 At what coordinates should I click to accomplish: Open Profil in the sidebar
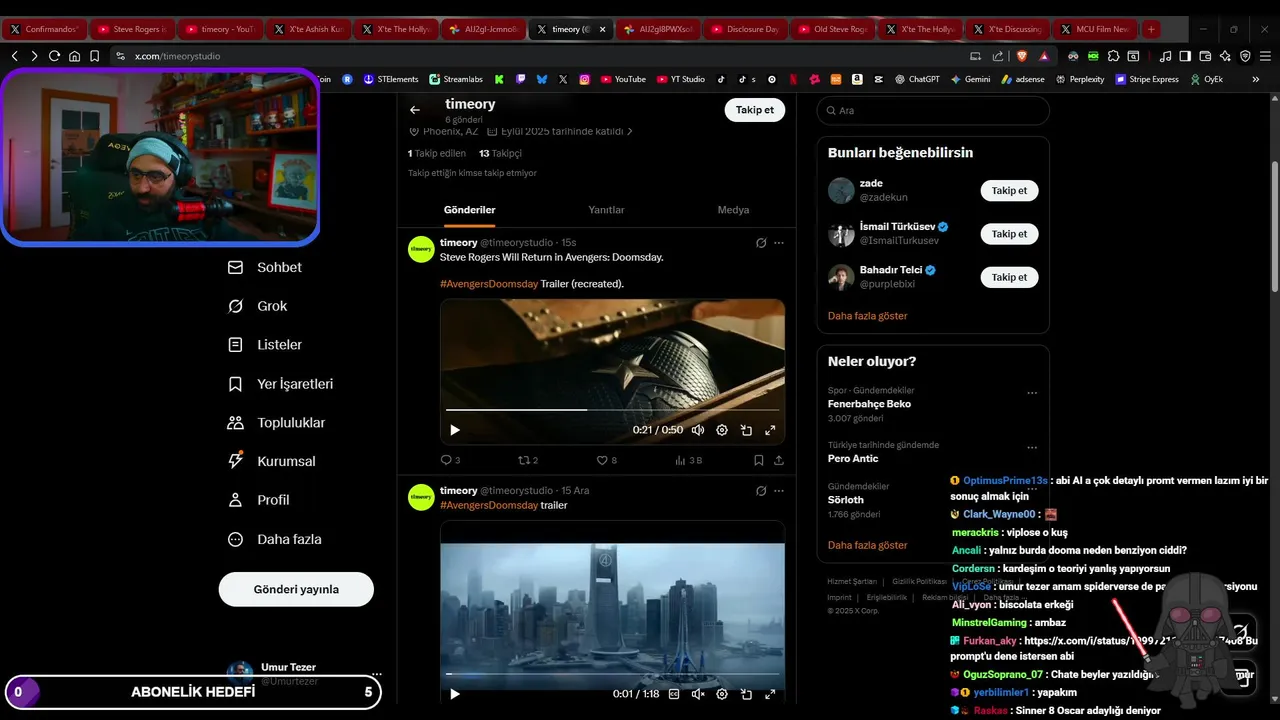click(259, 500)
